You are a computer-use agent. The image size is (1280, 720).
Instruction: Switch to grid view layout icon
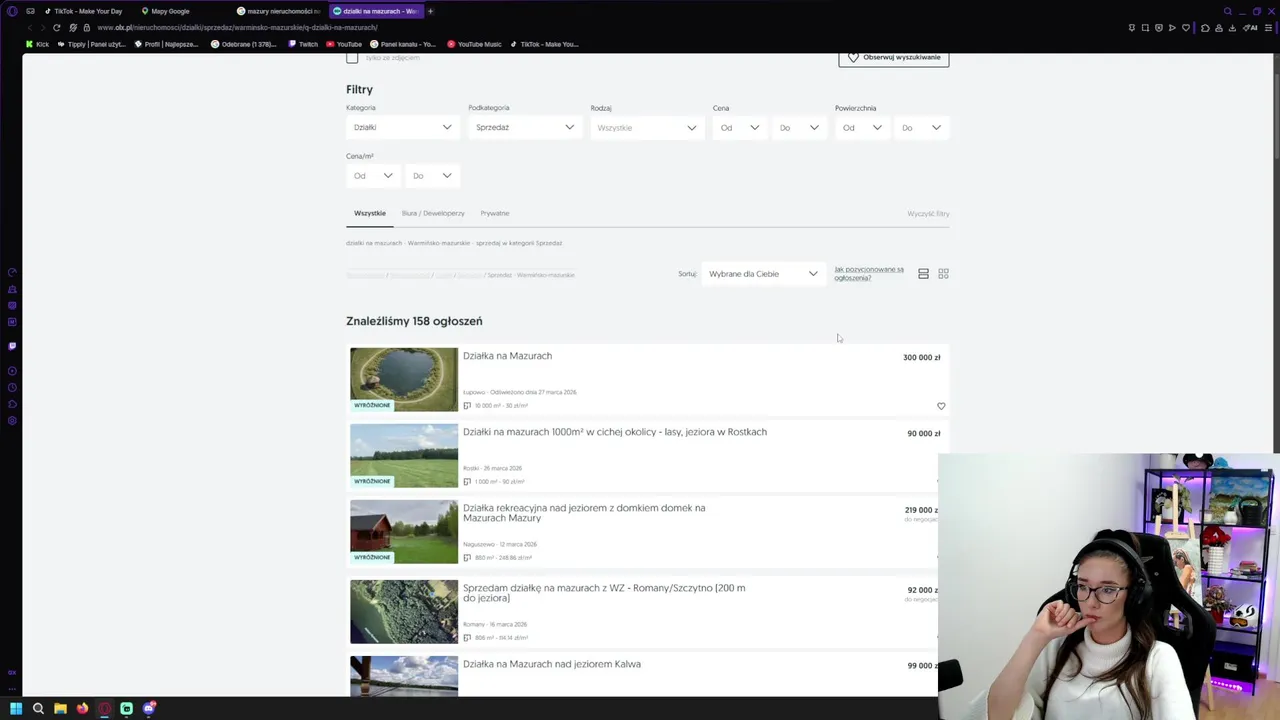click(943, 273)
